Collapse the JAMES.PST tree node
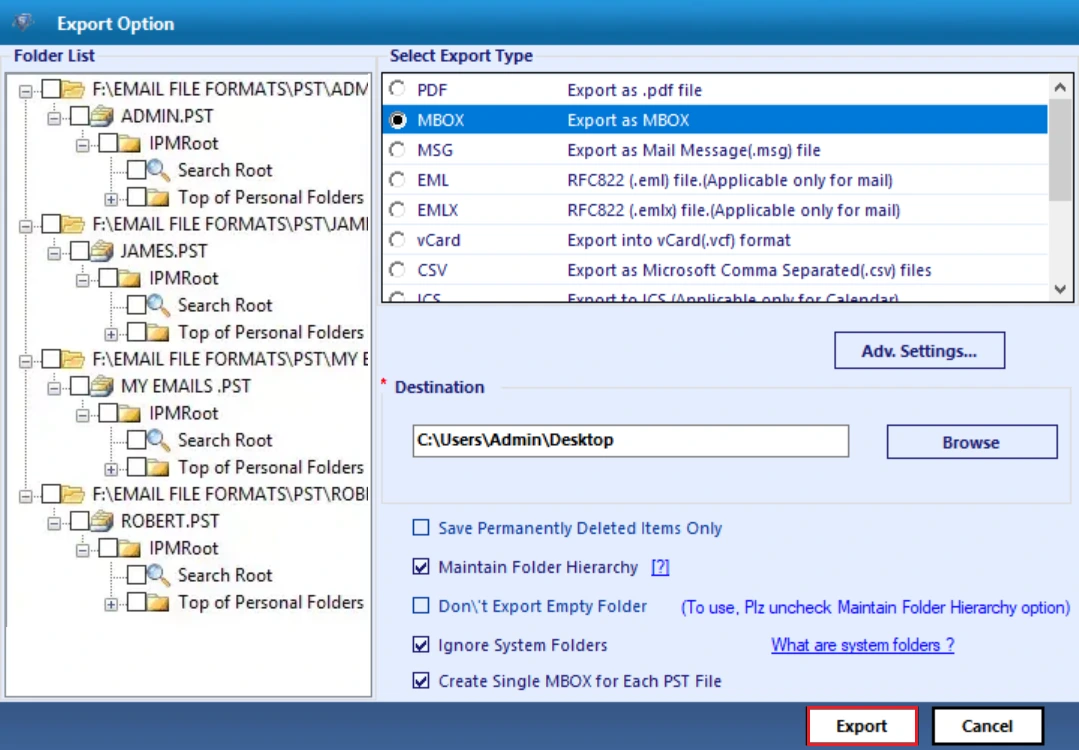Screen dimensions: 1079x750 point(54,253)
